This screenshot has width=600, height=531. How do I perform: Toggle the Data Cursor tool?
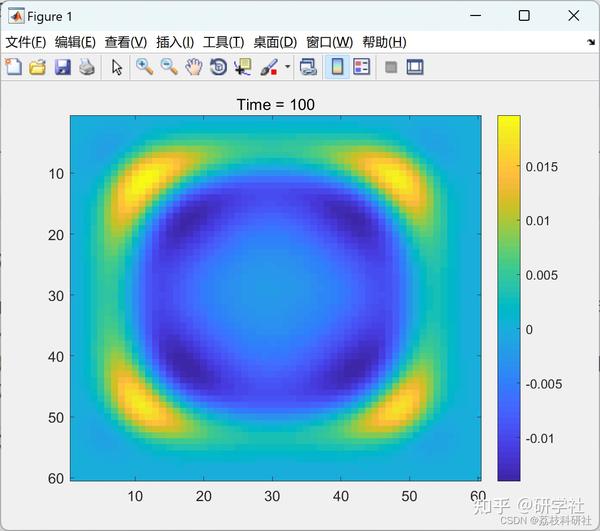tap(243, 67)
